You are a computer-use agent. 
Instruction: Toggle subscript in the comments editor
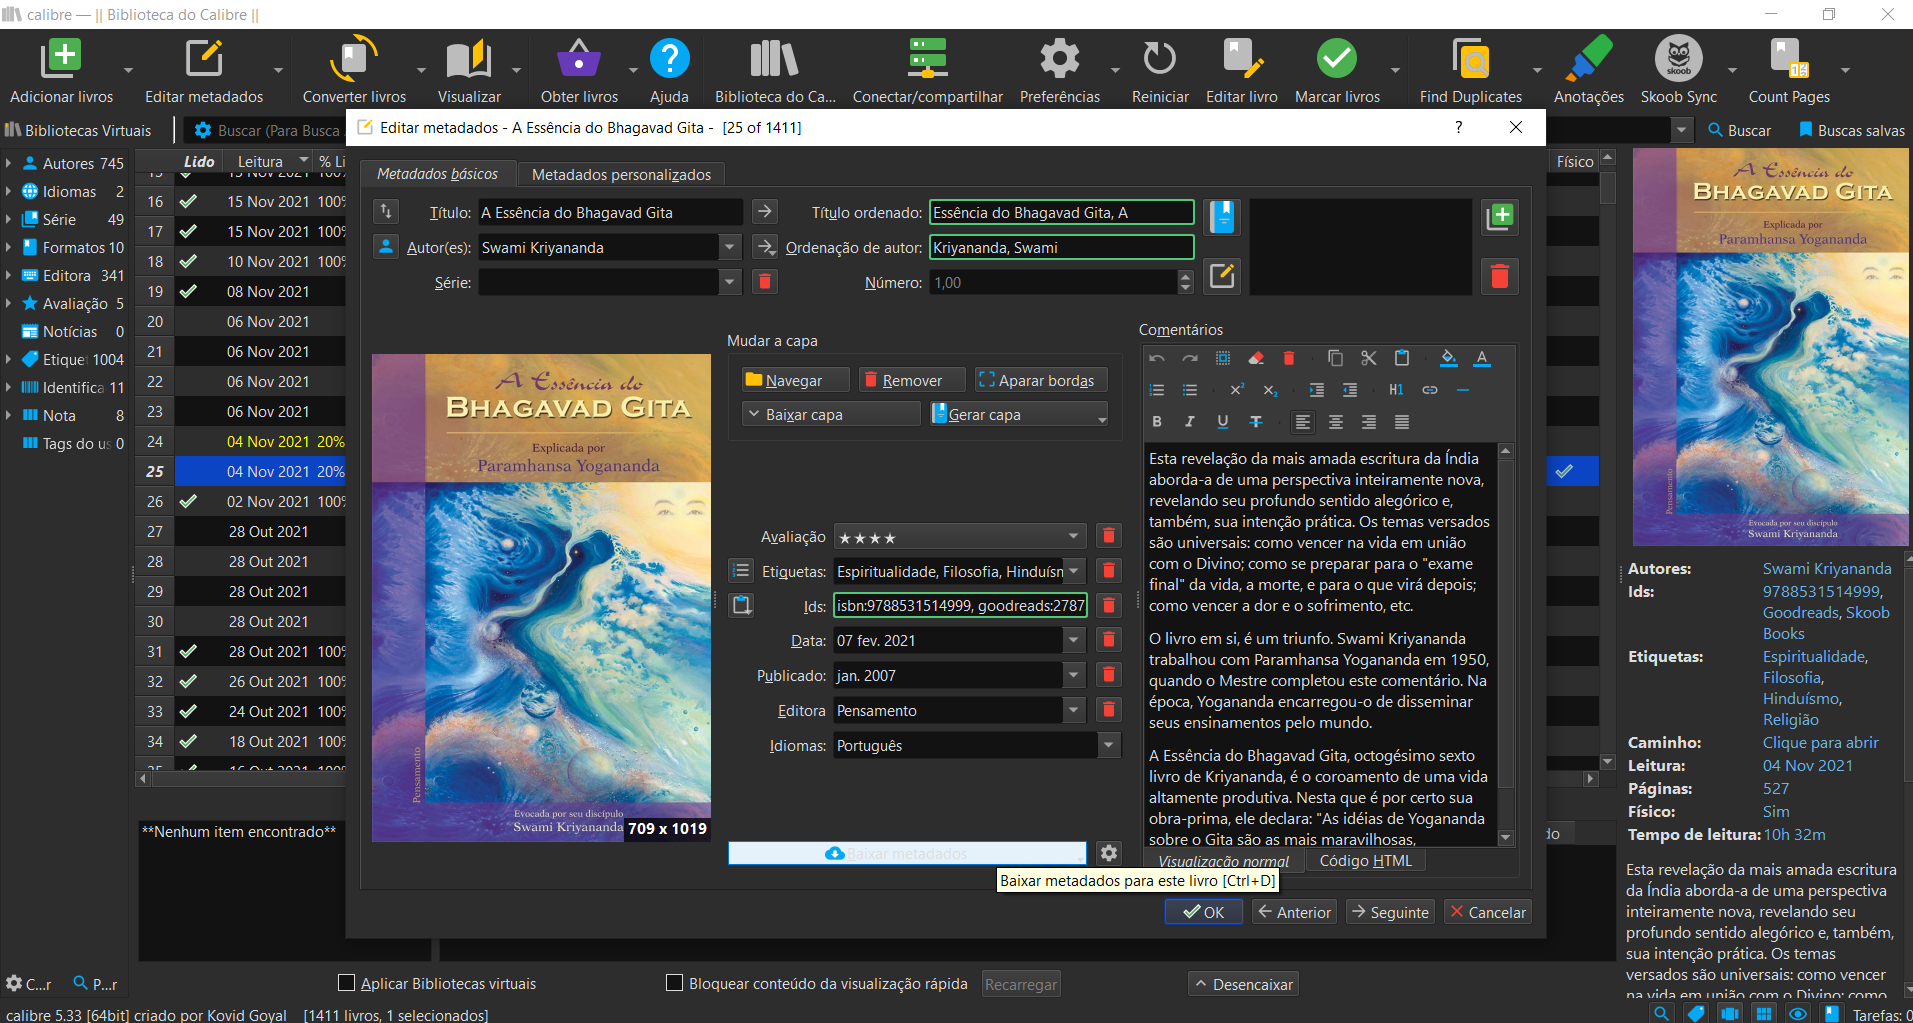(x=1270, y=390)
